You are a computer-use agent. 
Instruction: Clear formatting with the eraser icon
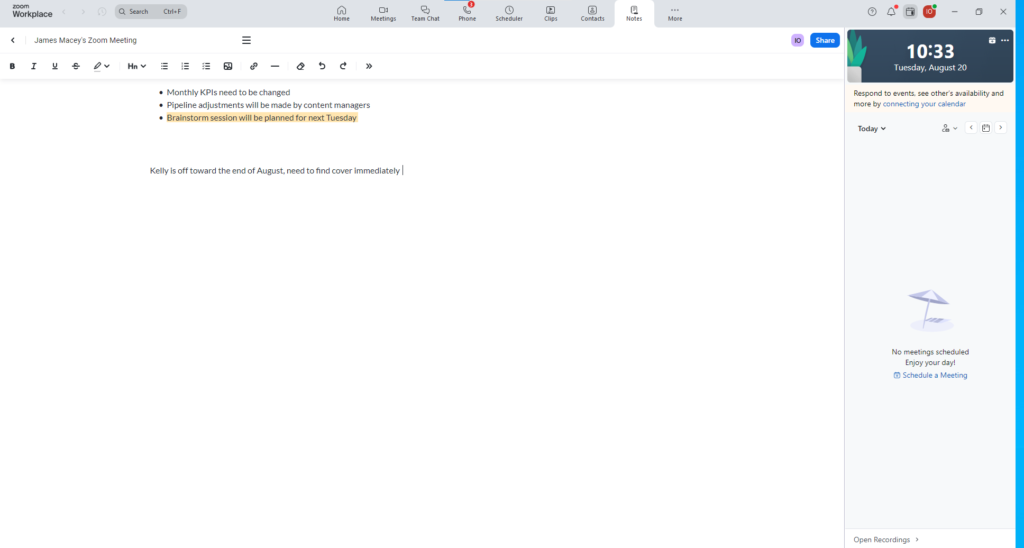[300, 66]
